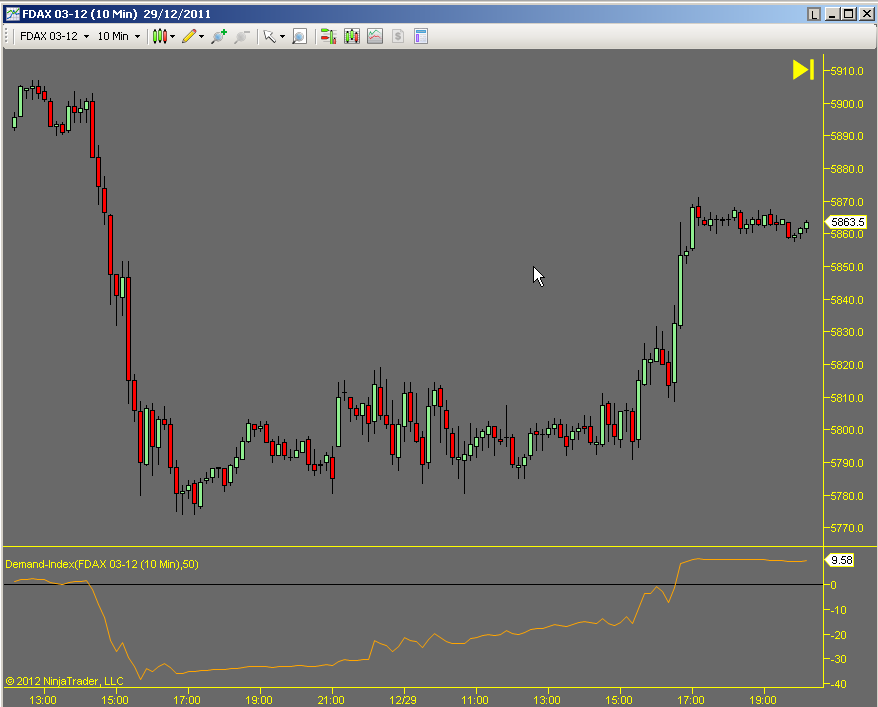Click the candlestick chart style icon
Screen dimensions: 878x707
159,36
